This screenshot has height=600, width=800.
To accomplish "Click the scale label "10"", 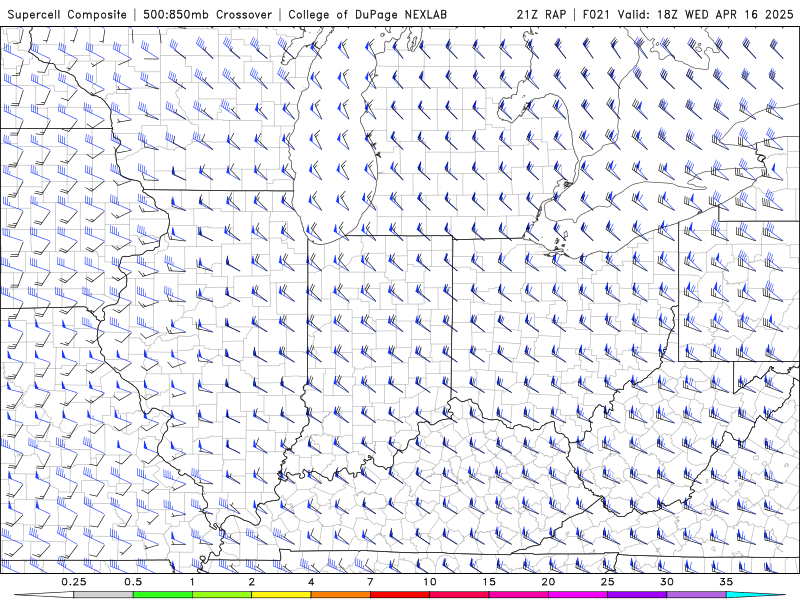I will tap(430, 582).
